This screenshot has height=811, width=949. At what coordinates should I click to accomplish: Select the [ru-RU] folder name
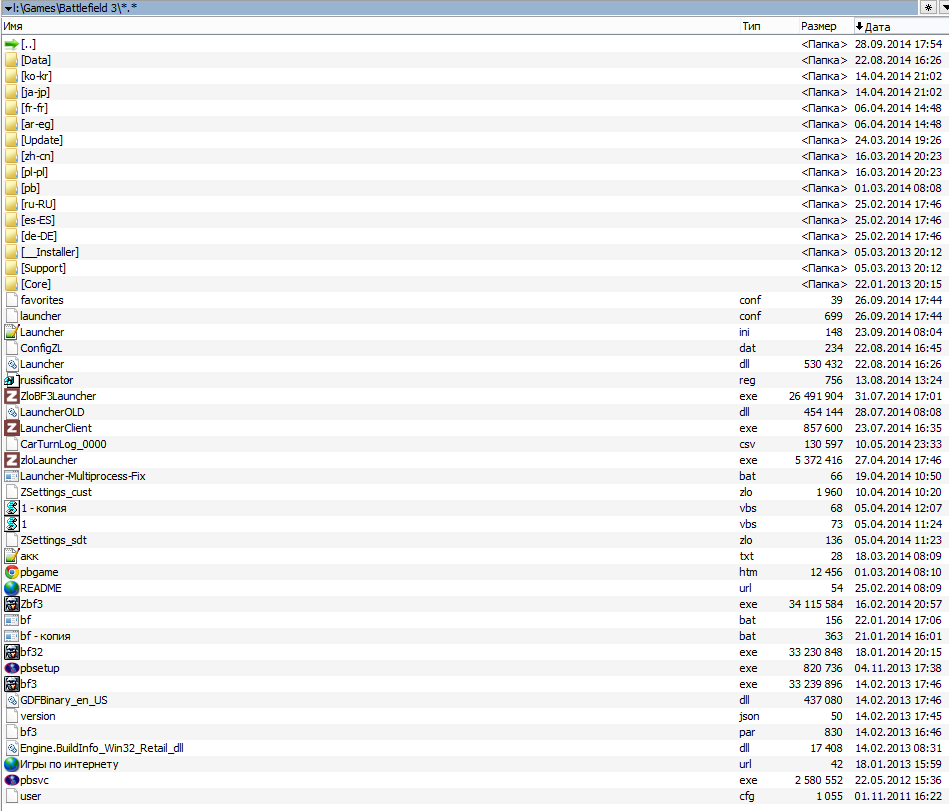click(38, 204)
